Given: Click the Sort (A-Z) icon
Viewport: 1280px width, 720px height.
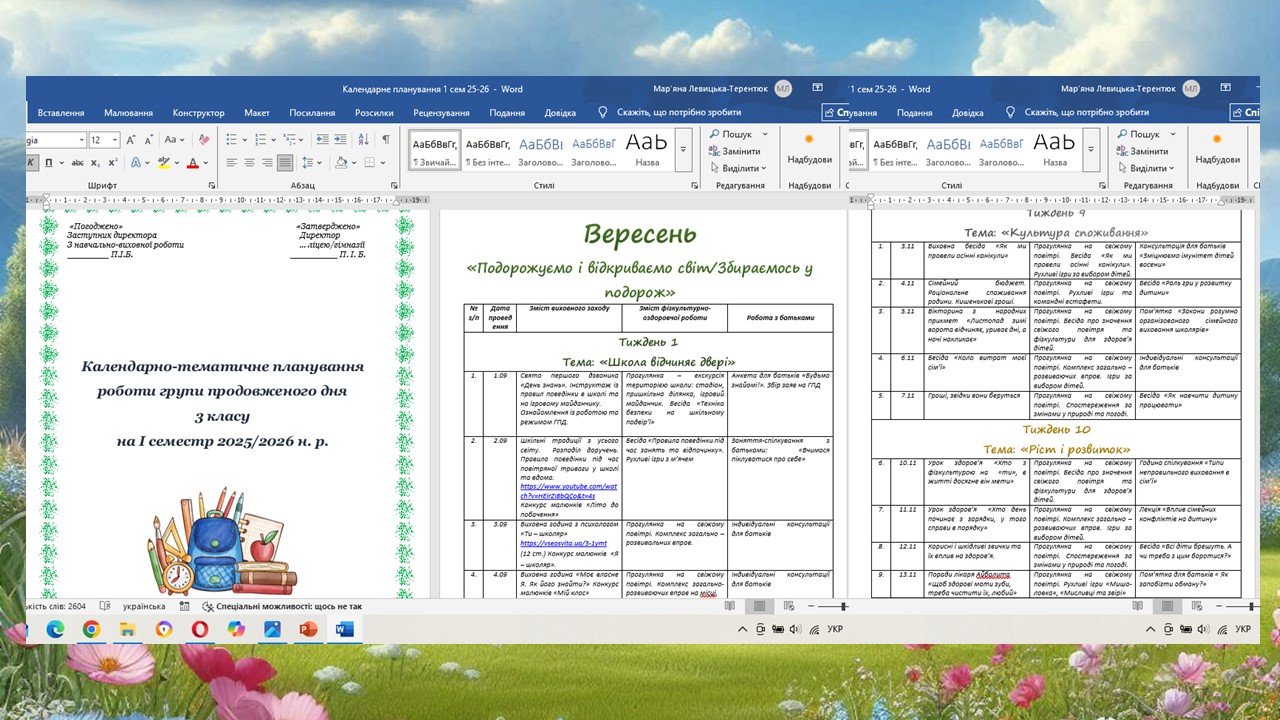Looking at the screenshot, I should click(363, 140).
